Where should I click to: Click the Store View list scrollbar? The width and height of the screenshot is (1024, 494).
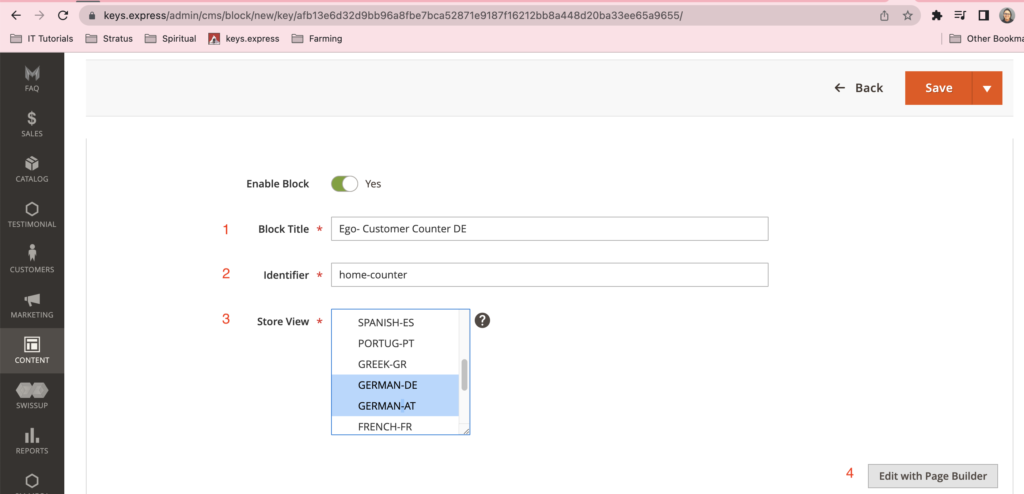(464, 375)
